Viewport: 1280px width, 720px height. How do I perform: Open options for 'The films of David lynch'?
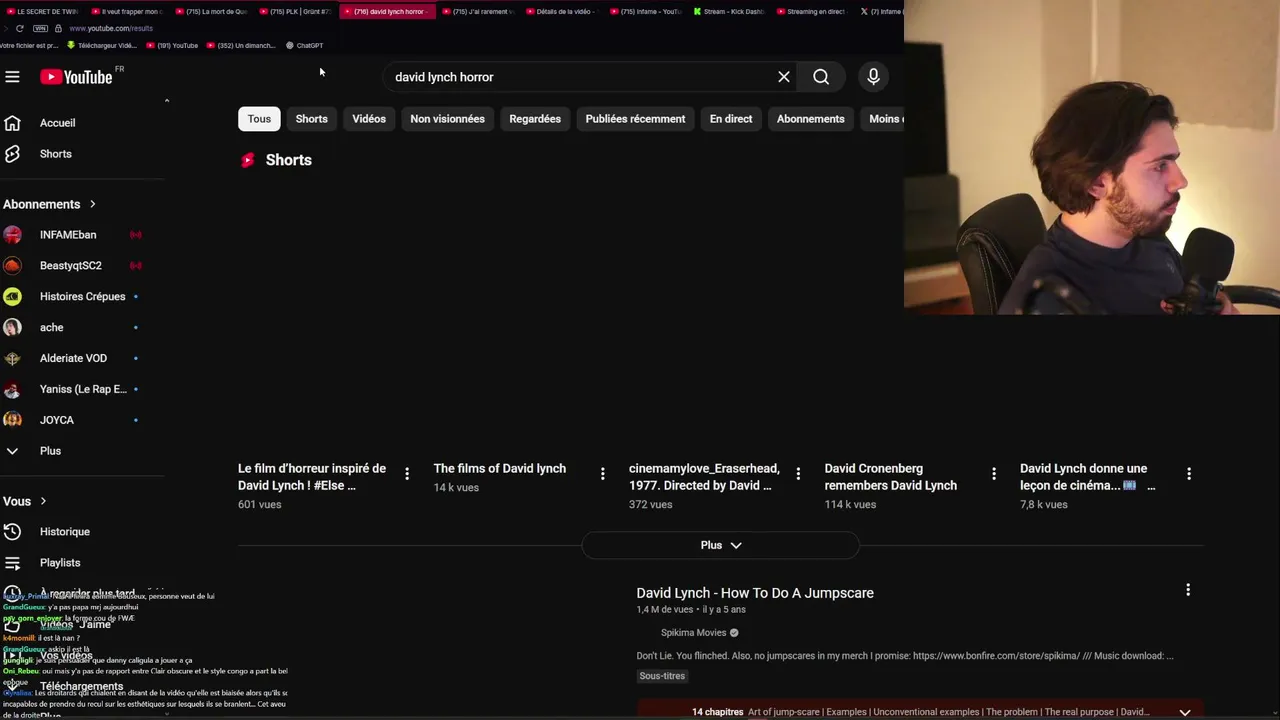pos(602,474)
